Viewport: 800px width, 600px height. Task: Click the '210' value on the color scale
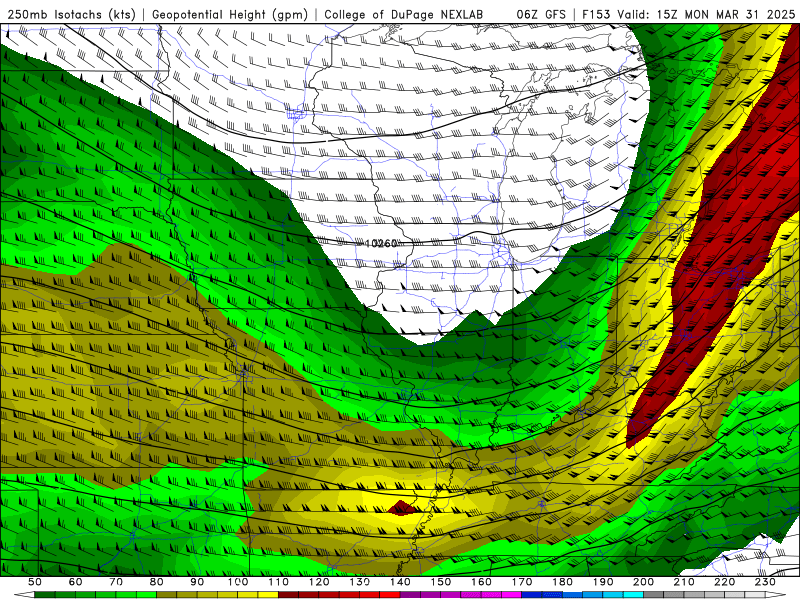click(x=685, y=582)
